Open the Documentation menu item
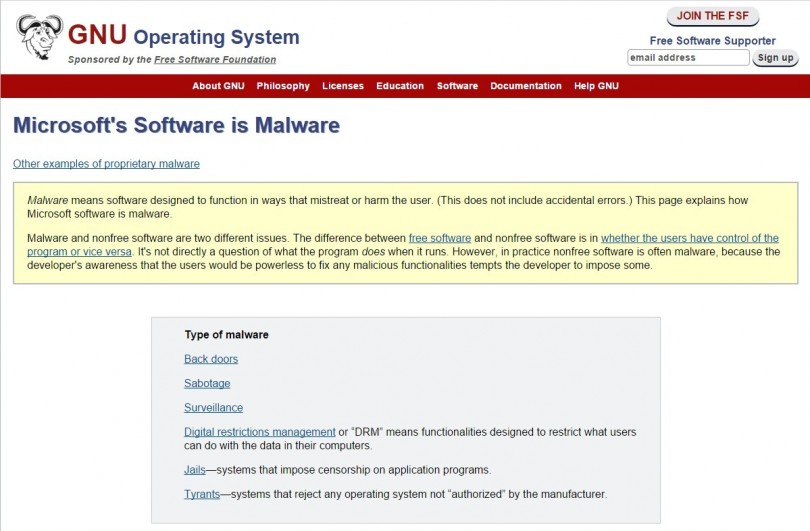Viewport: 810px width, 531px height. pos(526,86)
